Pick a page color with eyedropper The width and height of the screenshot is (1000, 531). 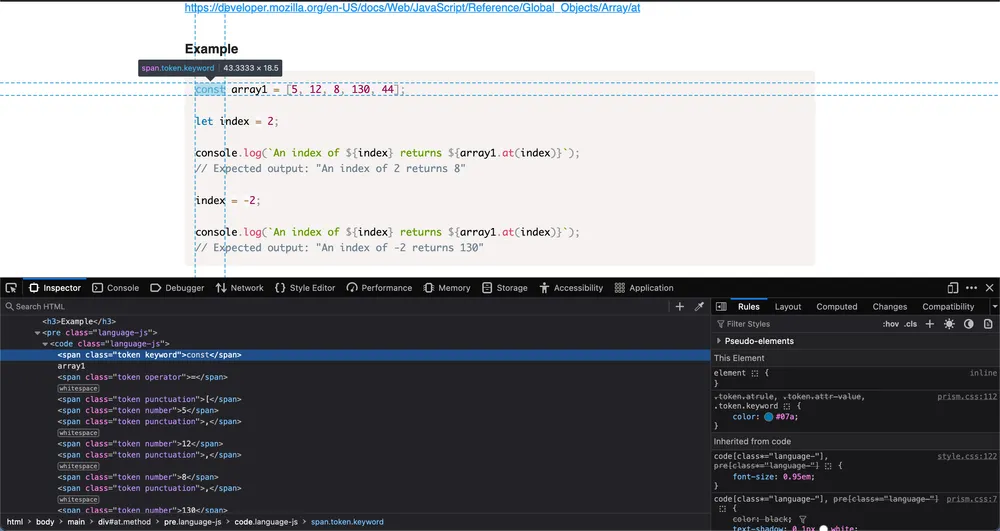point(699,307)
